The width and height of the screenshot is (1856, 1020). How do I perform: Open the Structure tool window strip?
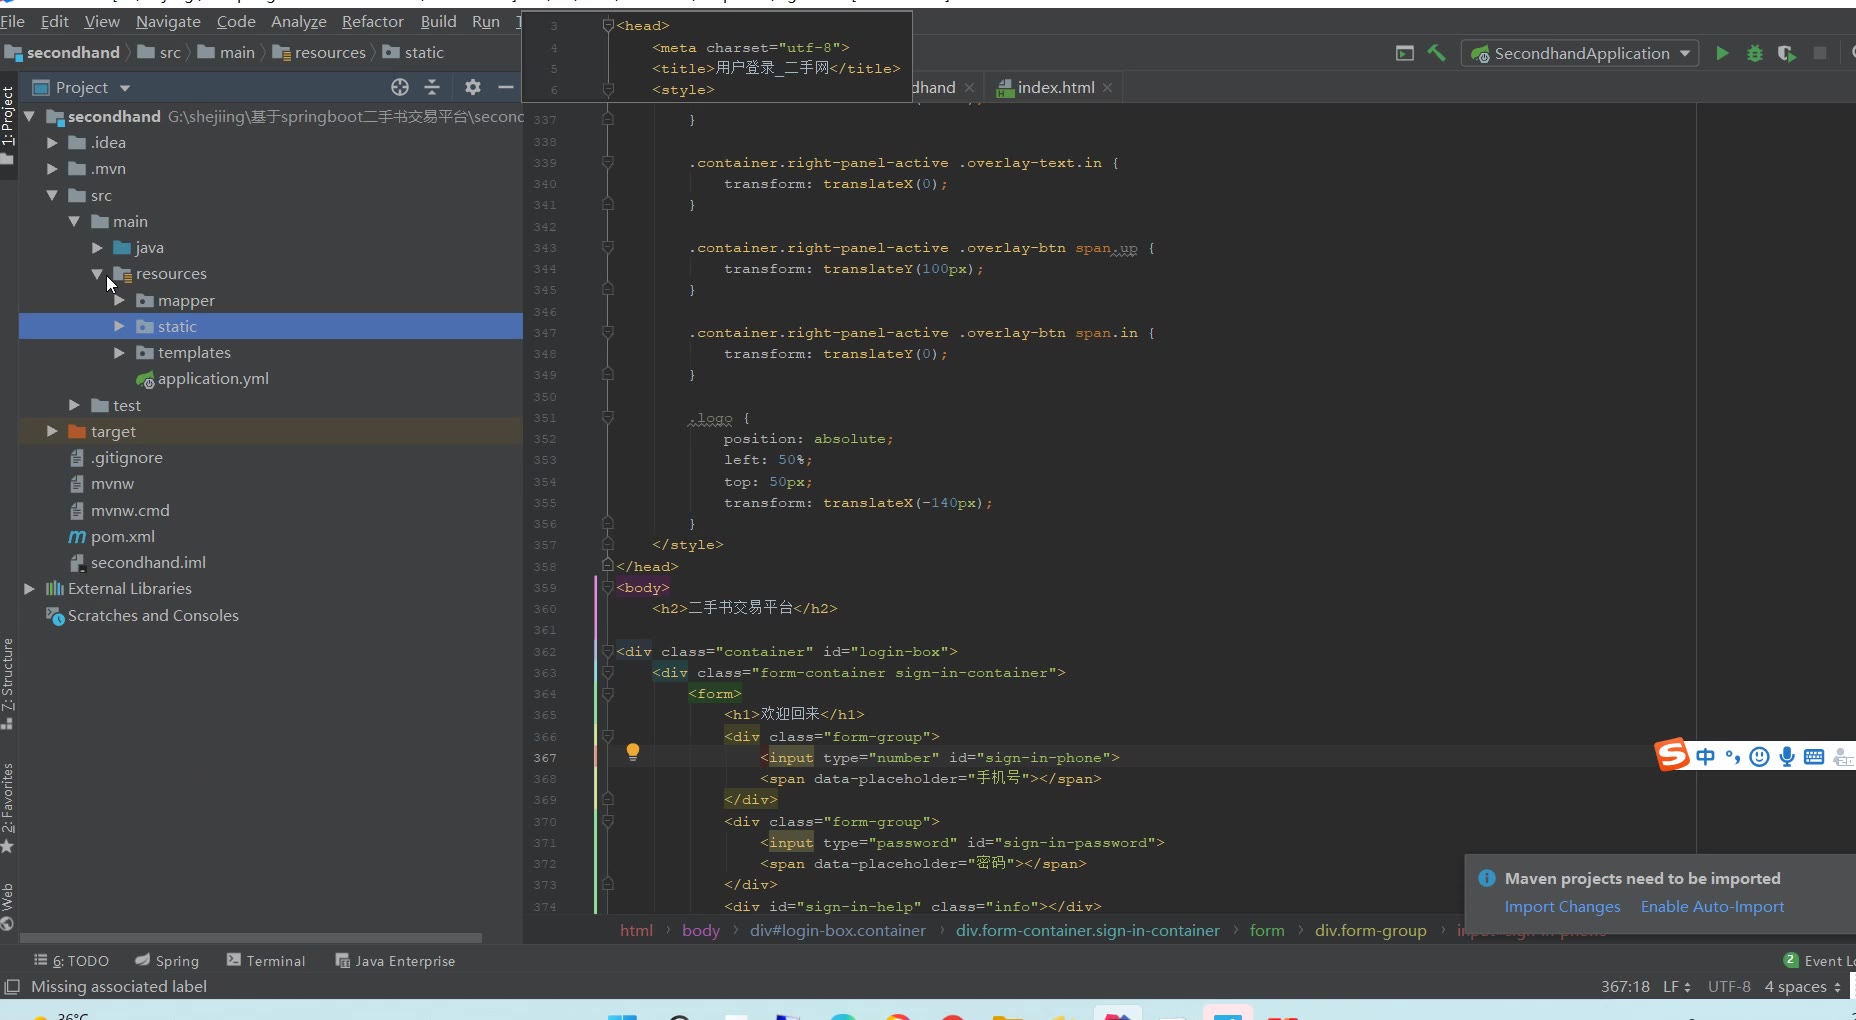[7, 684]
